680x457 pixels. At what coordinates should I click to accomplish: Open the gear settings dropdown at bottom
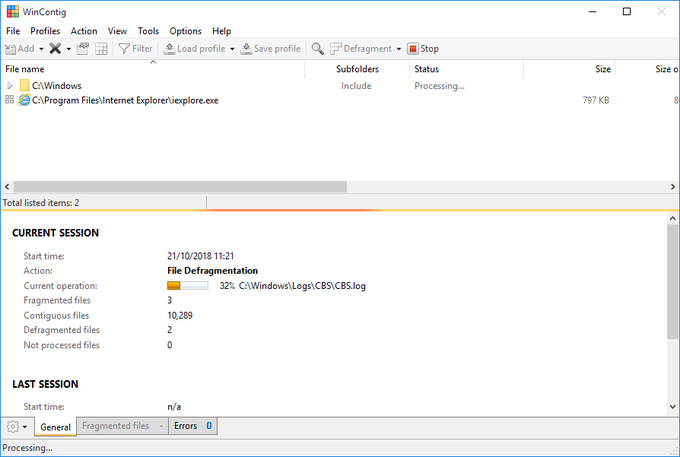click(17, 427)
